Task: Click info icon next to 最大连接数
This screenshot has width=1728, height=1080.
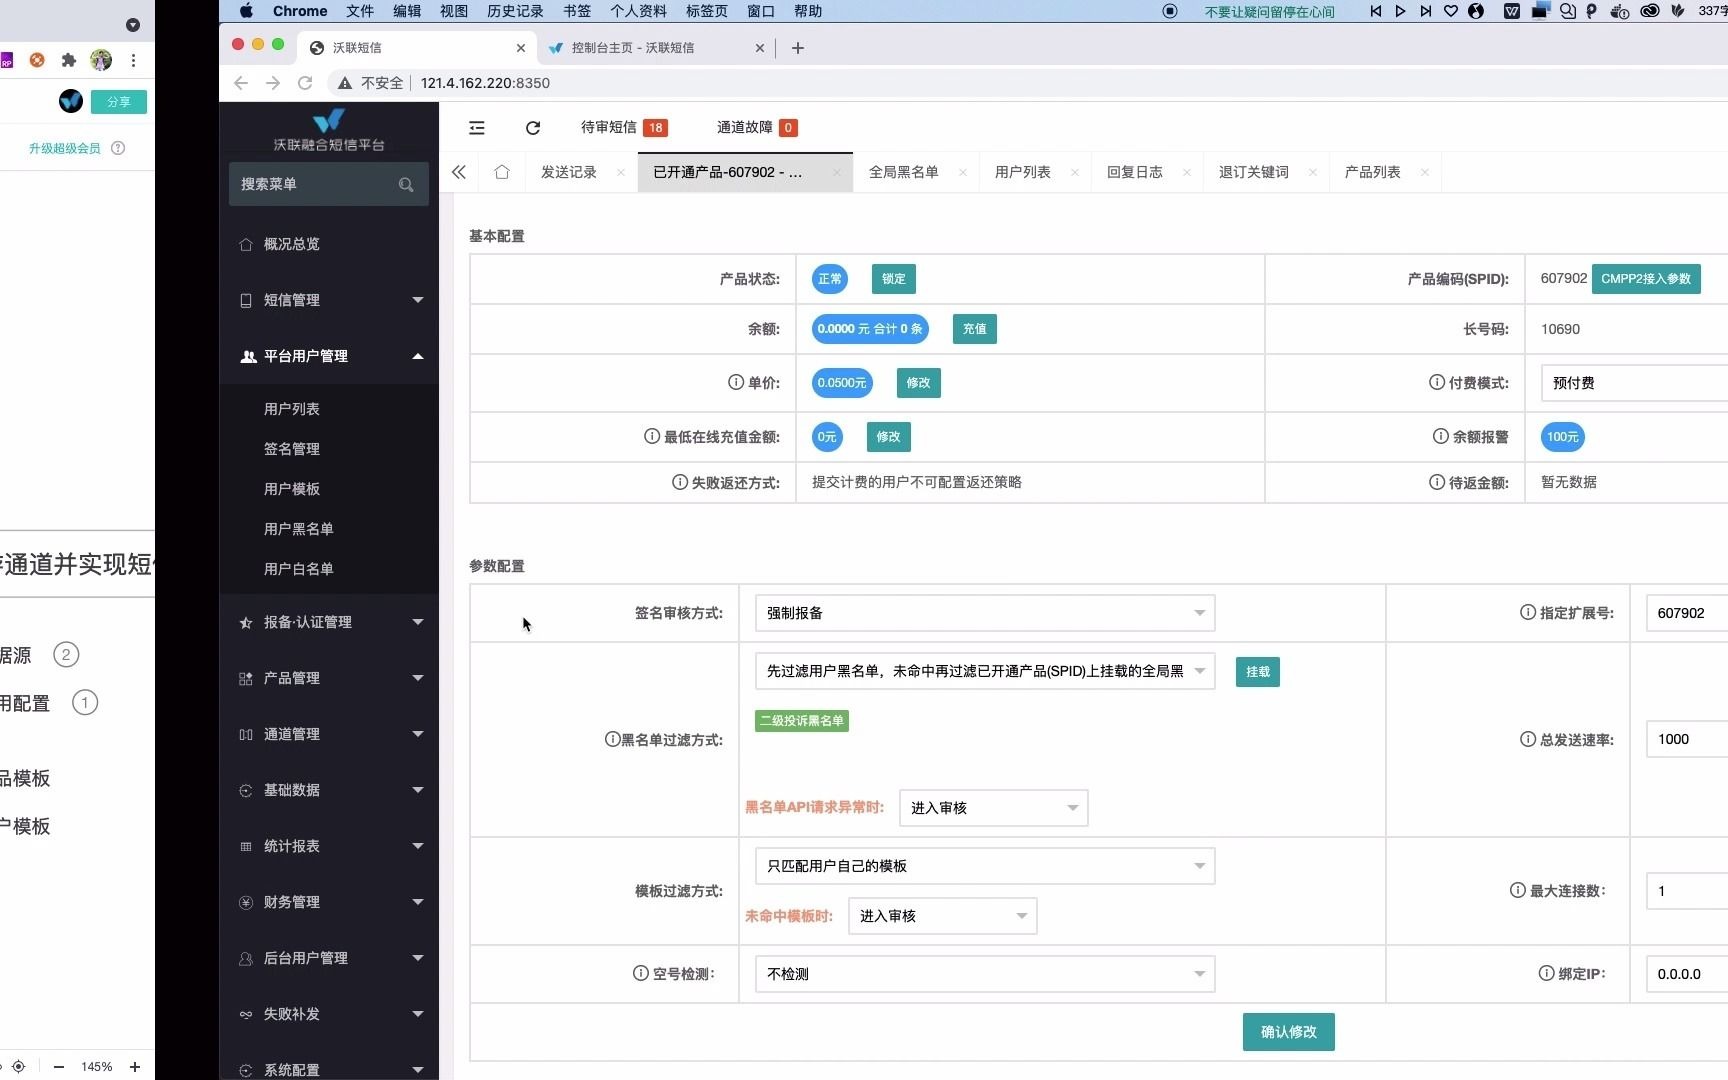Action: click(x=1518, y=890)
